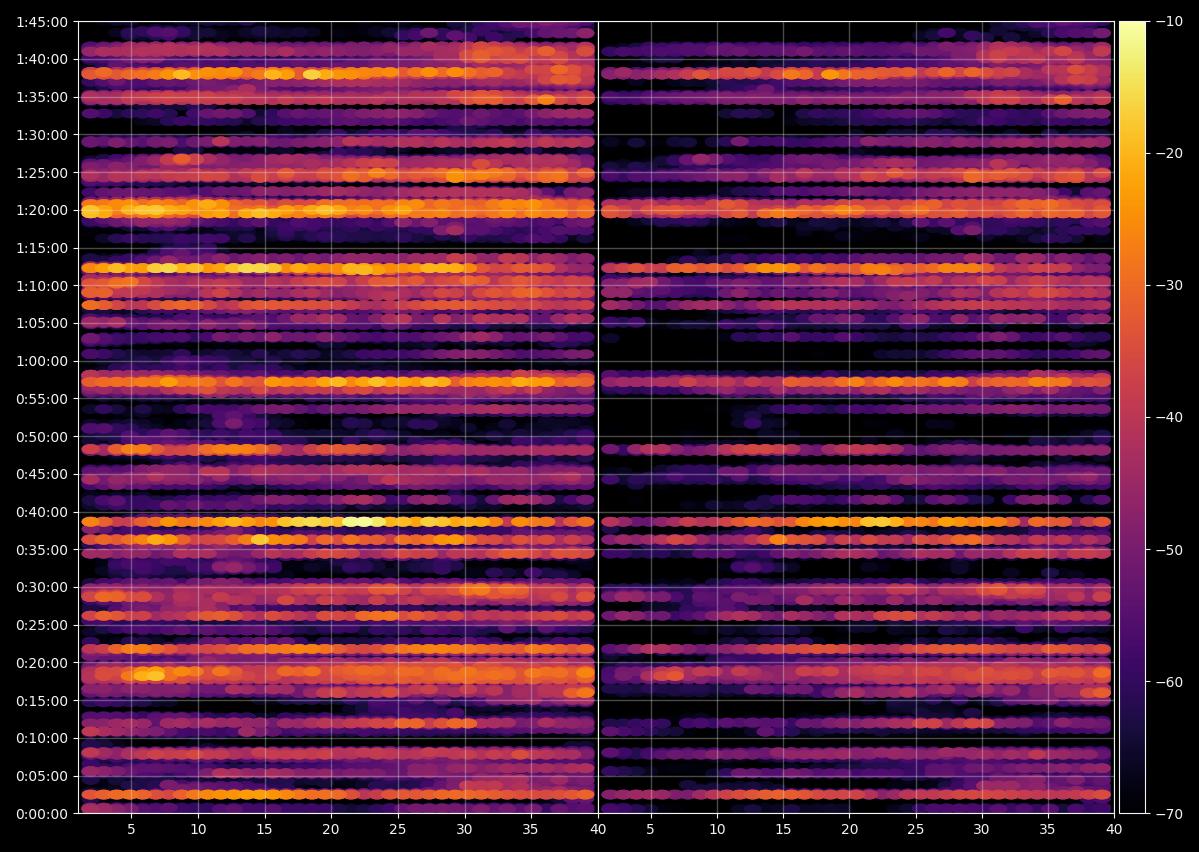Image resolution: width=1199 pixels, height=852 pixels.
Task: Click the 1:20:00 y-axis tick label
Action: 42,210
